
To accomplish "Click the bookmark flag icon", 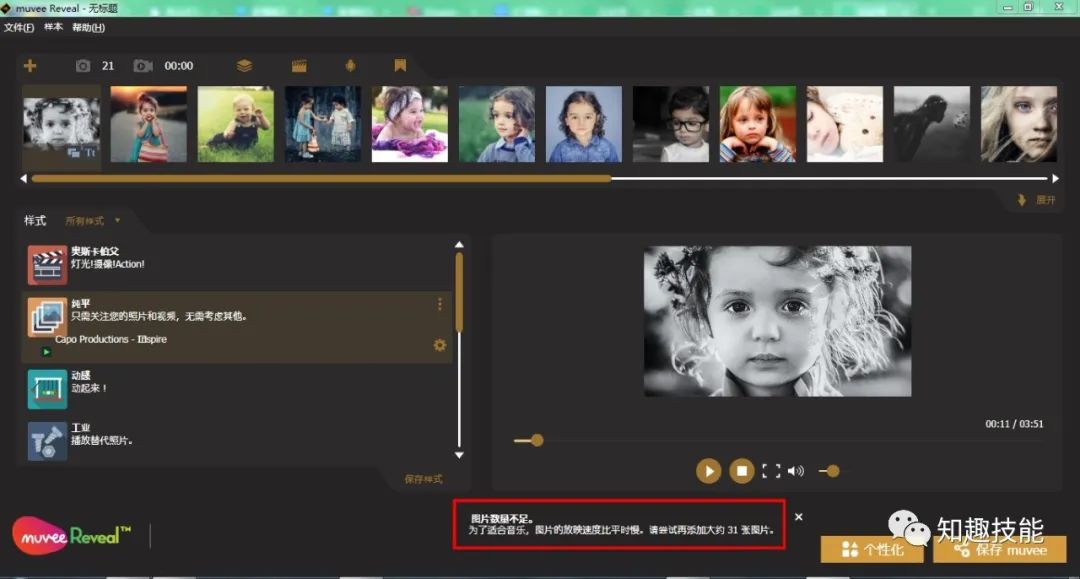I will [400, 65].
